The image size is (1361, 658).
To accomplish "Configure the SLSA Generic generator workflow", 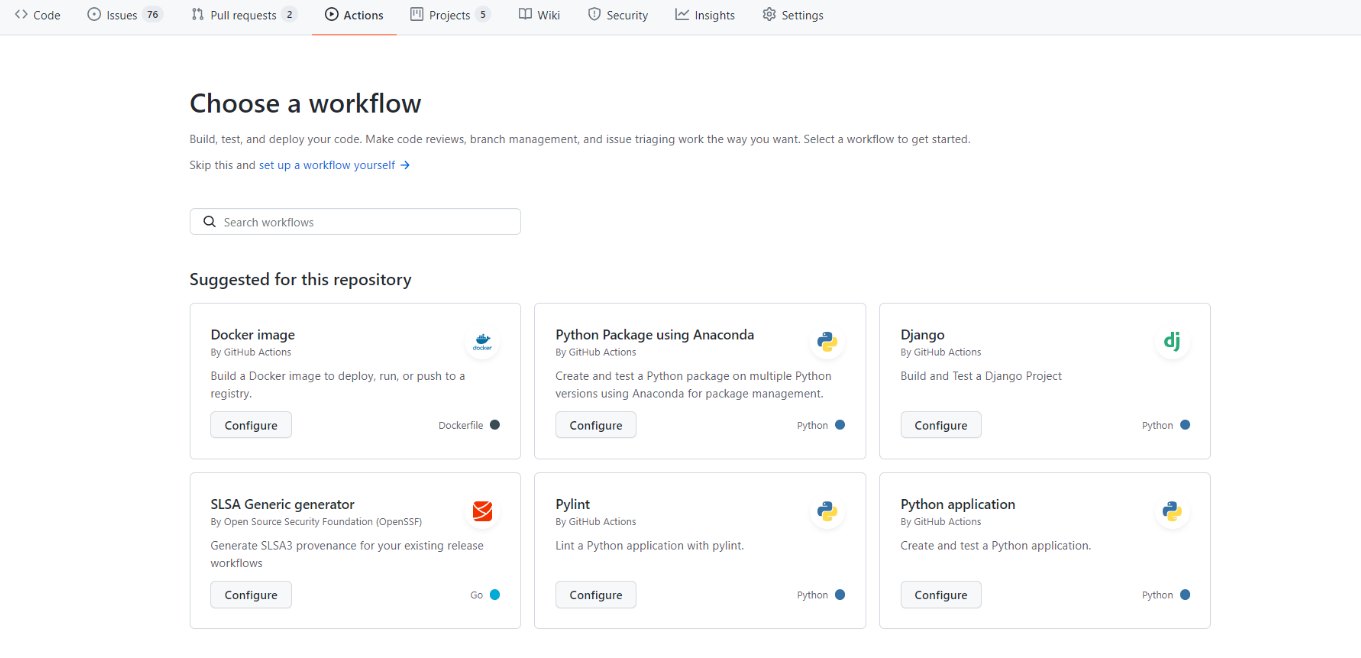I will pyautogui.click(x=251, y=595).
